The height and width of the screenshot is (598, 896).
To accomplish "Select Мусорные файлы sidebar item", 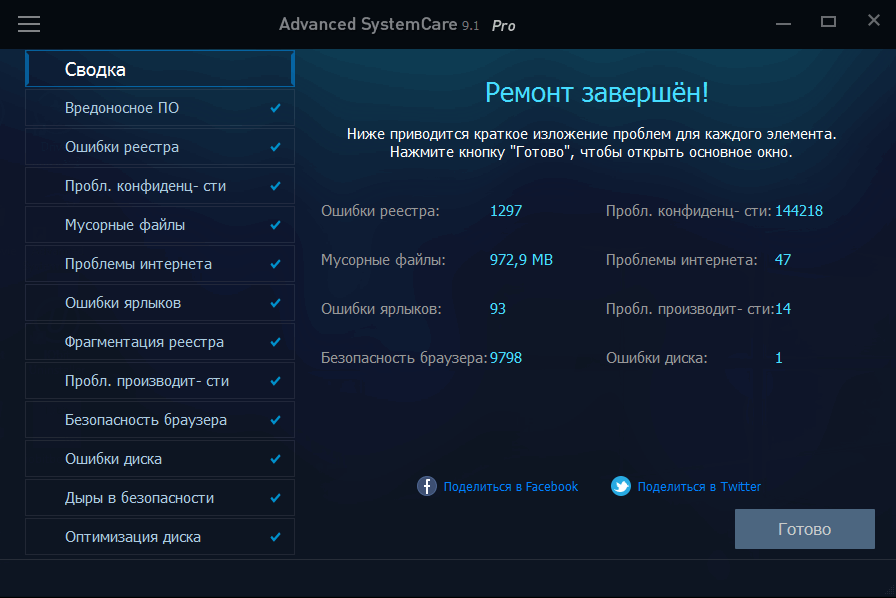I will (x=160, y=225).
